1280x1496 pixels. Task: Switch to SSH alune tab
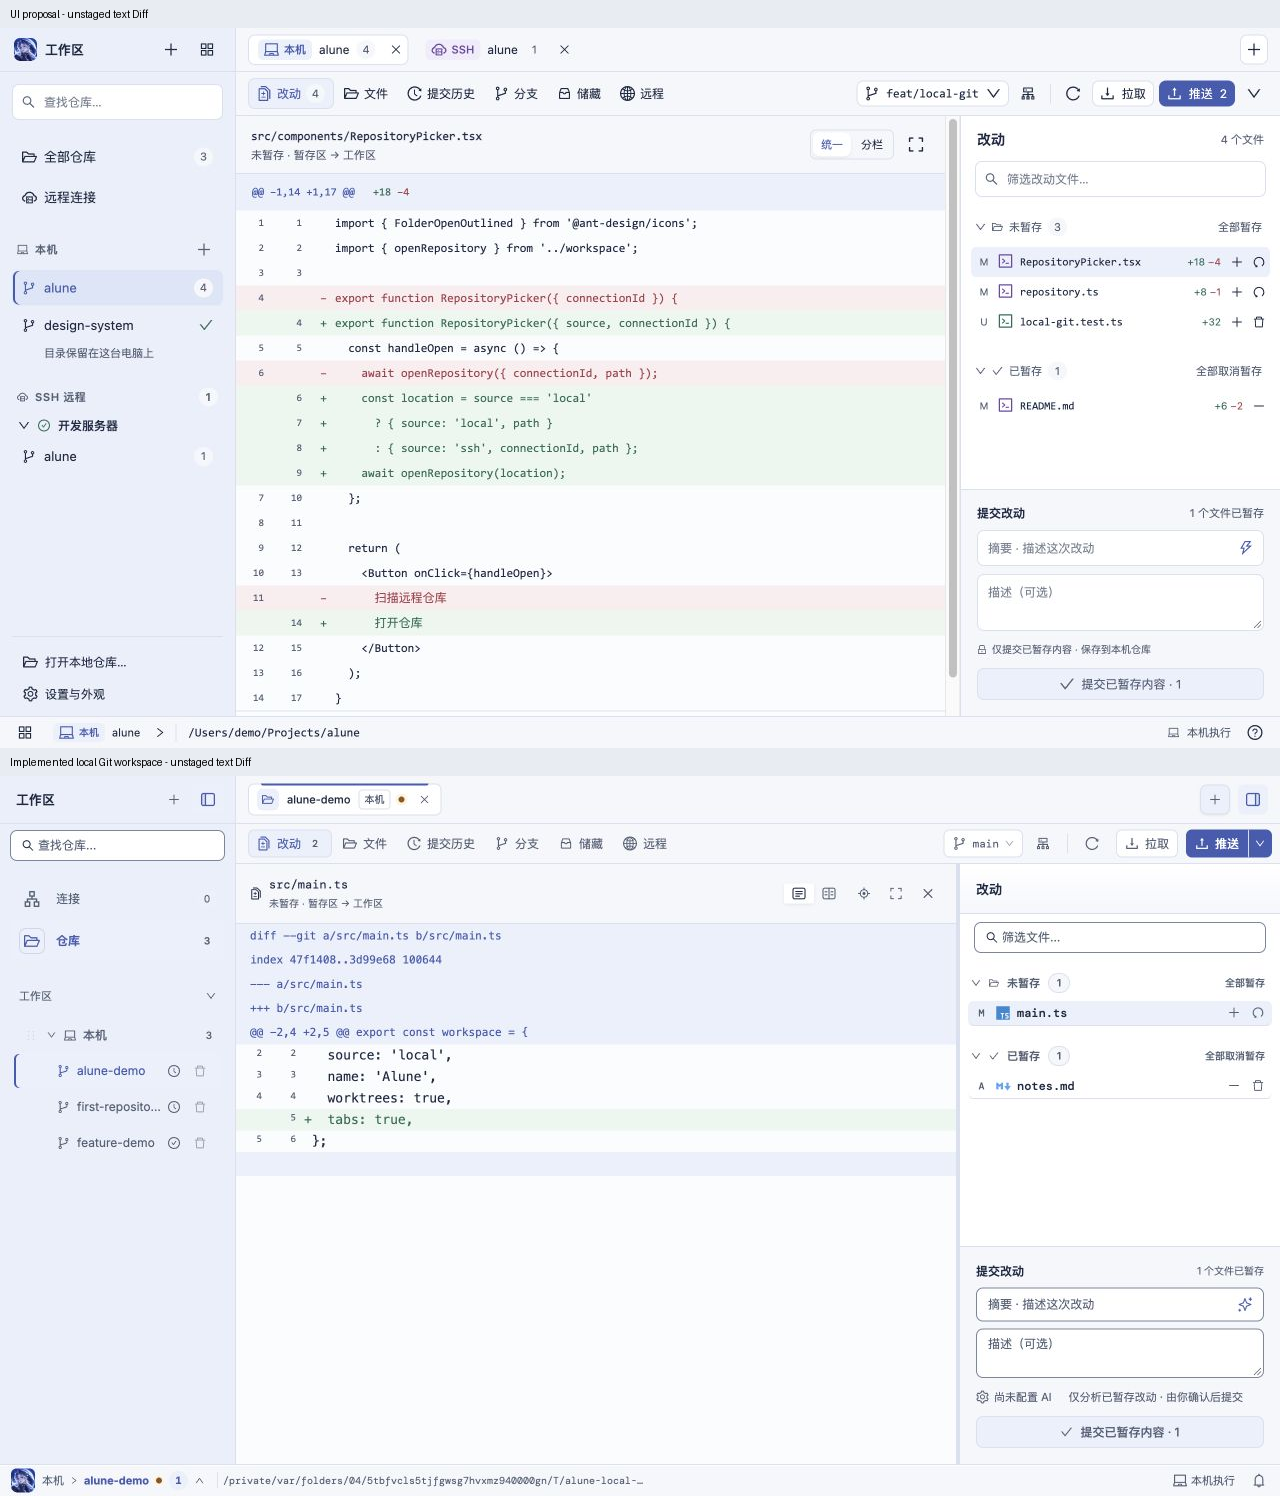487,50
